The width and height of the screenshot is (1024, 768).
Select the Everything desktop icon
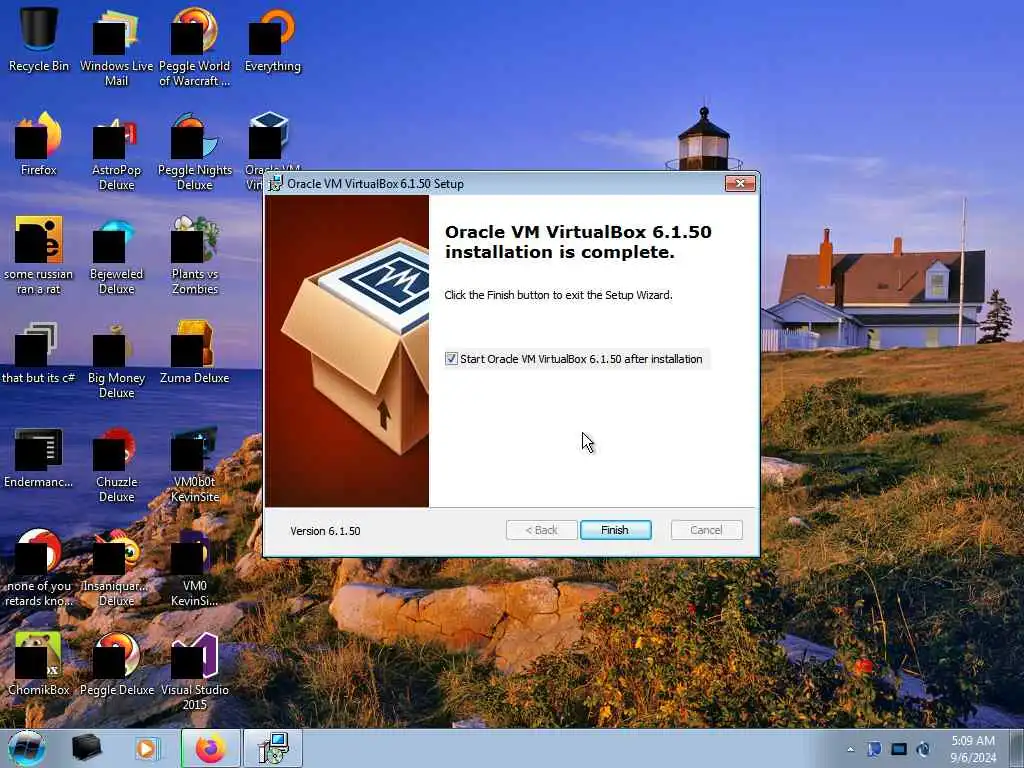pos(272,40)
